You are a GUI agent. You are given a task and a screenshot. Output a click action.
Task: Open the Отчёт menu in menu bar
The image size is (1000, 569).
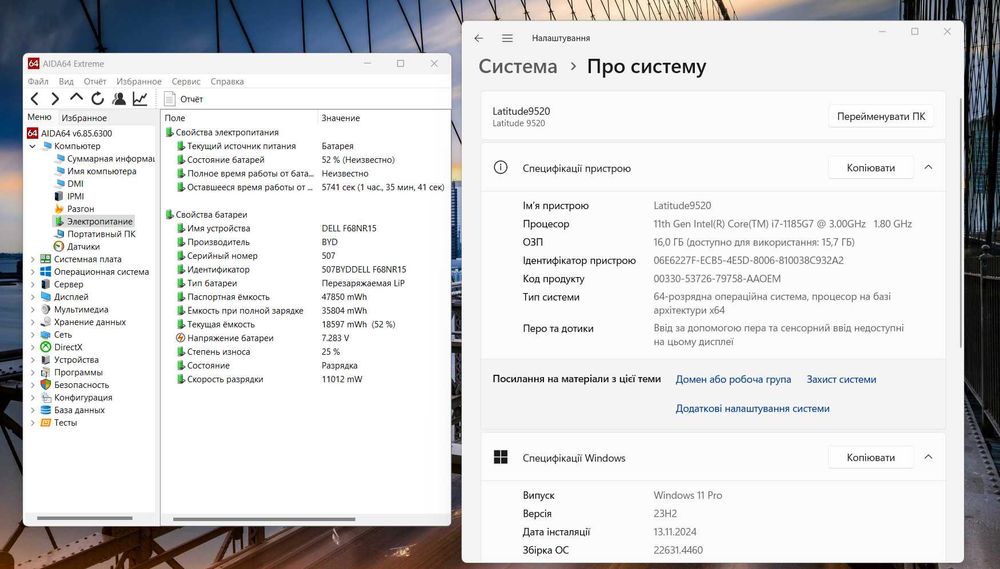coord(95,82)
